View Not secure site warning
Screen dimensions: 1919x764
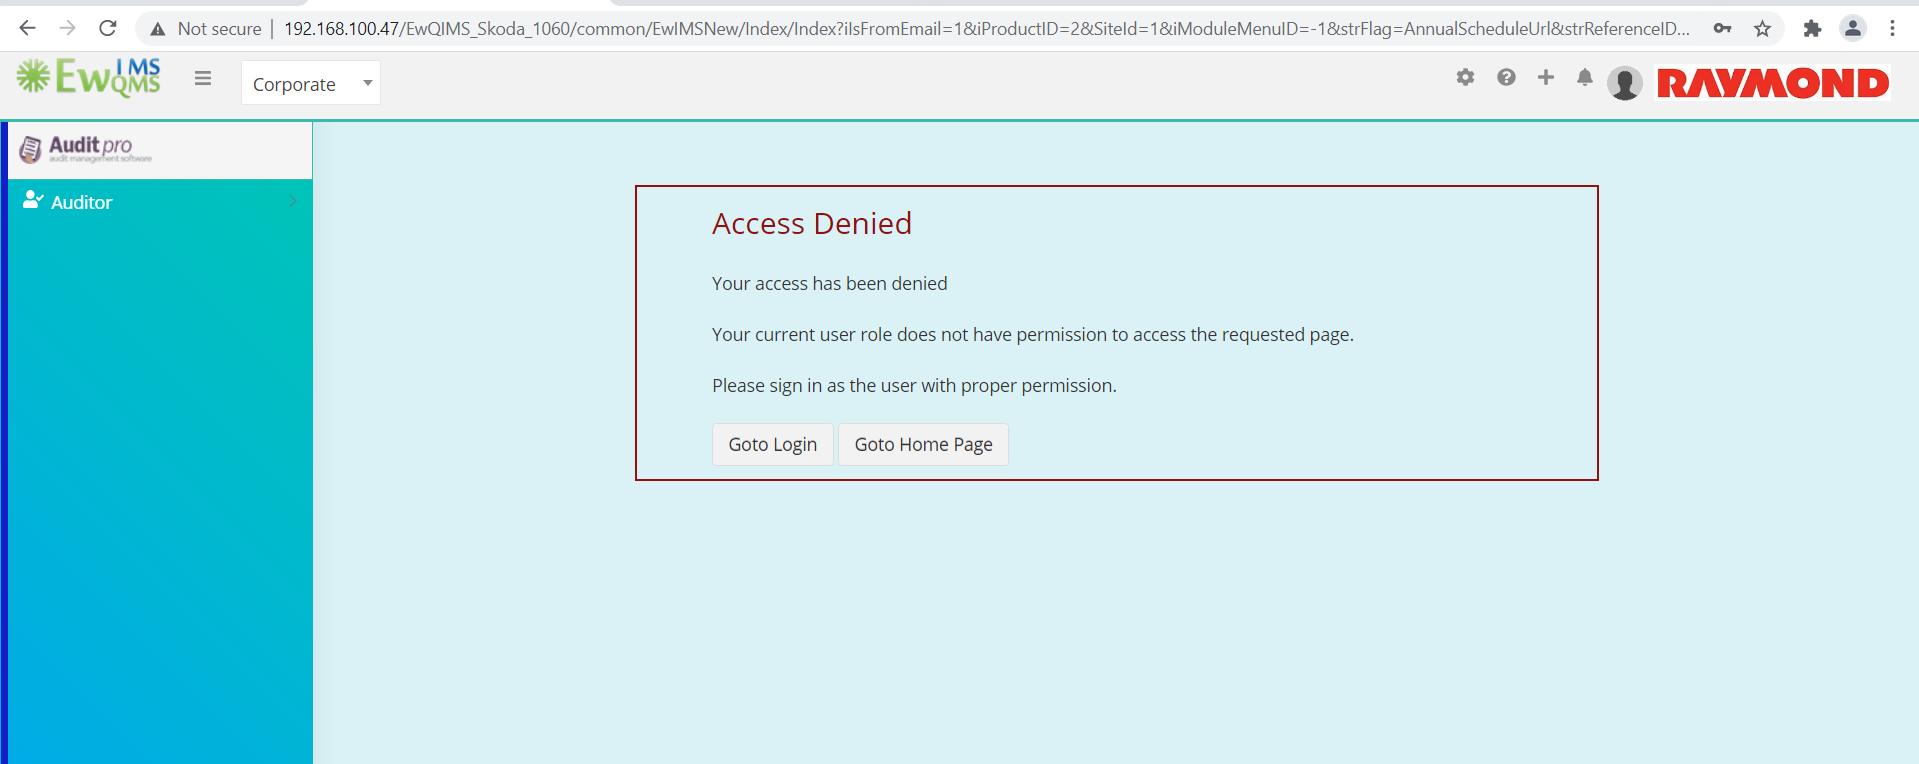[205, 29]
